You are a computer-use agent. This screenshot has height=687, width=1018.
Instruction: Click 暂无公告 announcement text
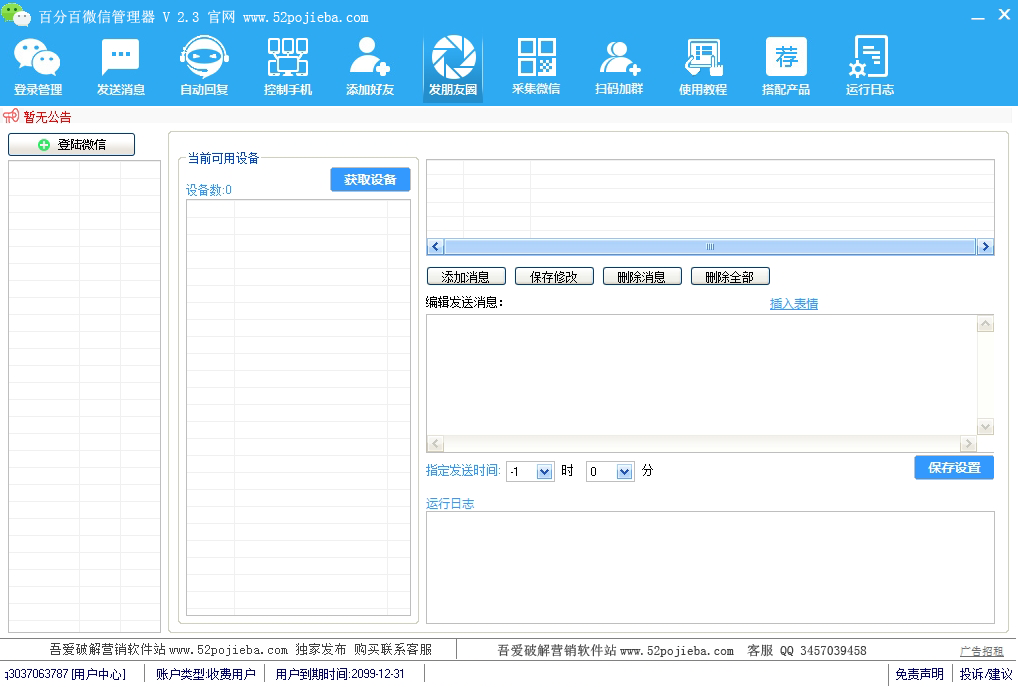(x=47, y=117)
